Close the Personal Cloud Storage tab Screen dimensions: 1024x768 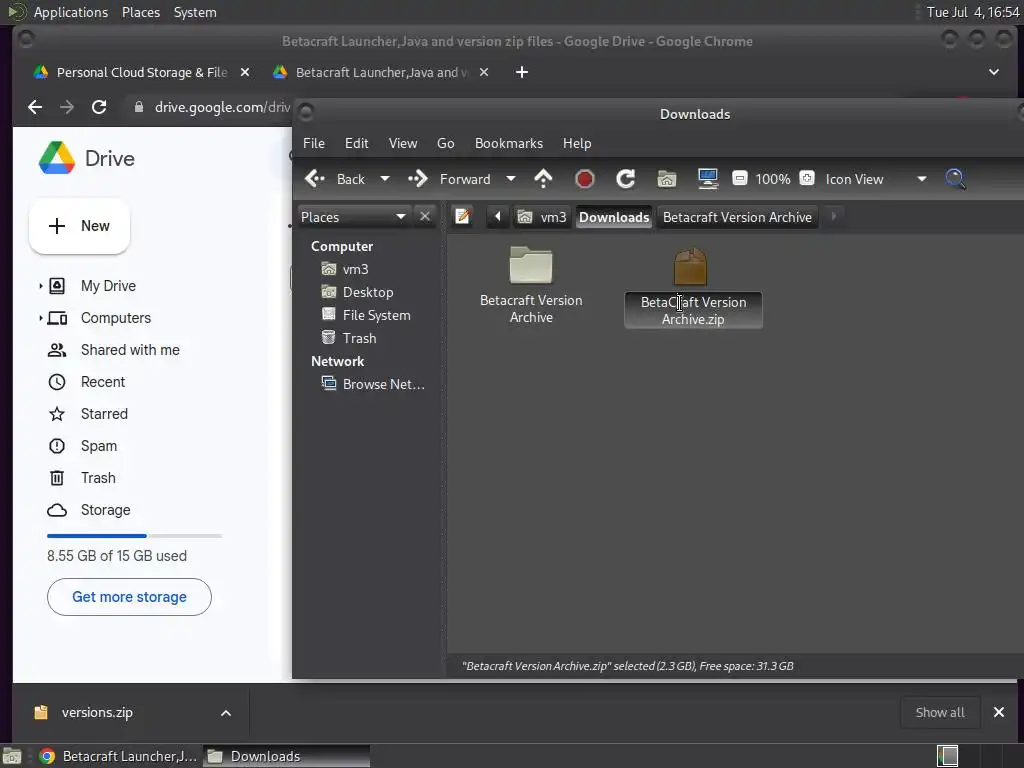[245, 72]
